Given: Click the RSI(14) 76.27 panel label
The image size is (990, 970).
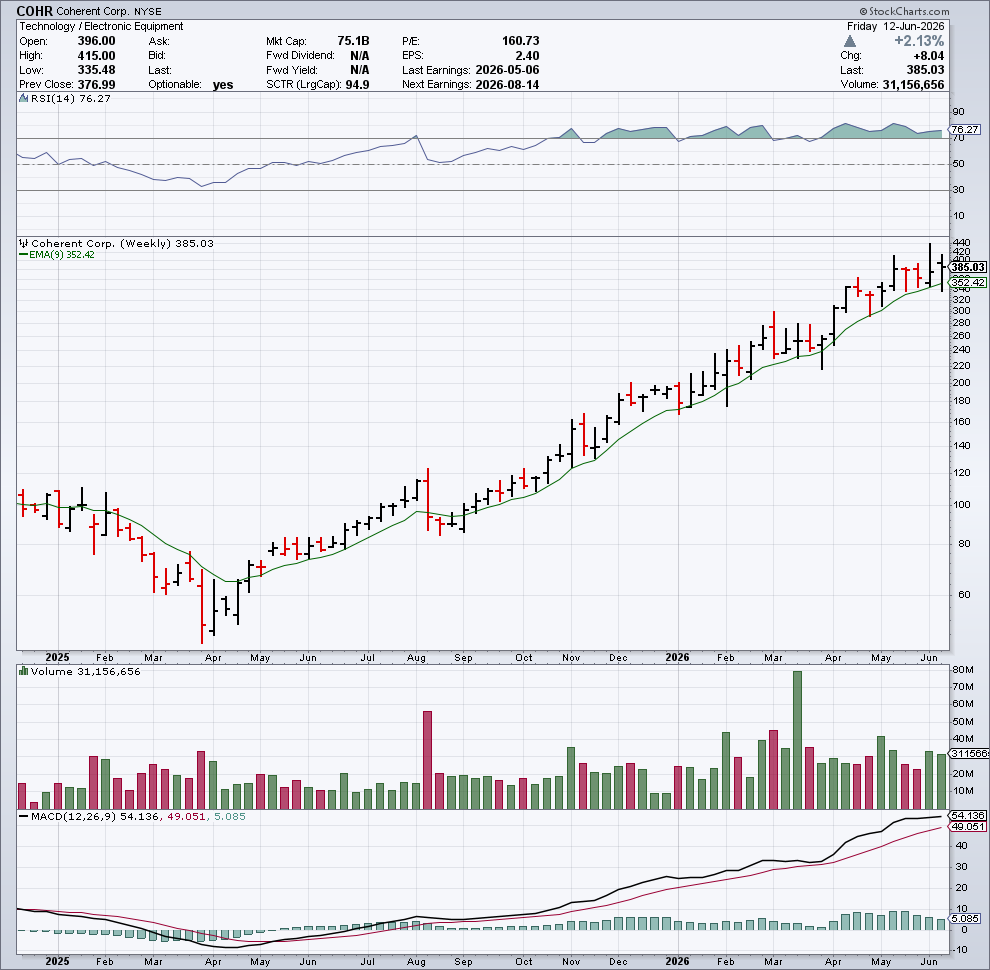Looking at the screenshot, I should click(x=71, y=99).
